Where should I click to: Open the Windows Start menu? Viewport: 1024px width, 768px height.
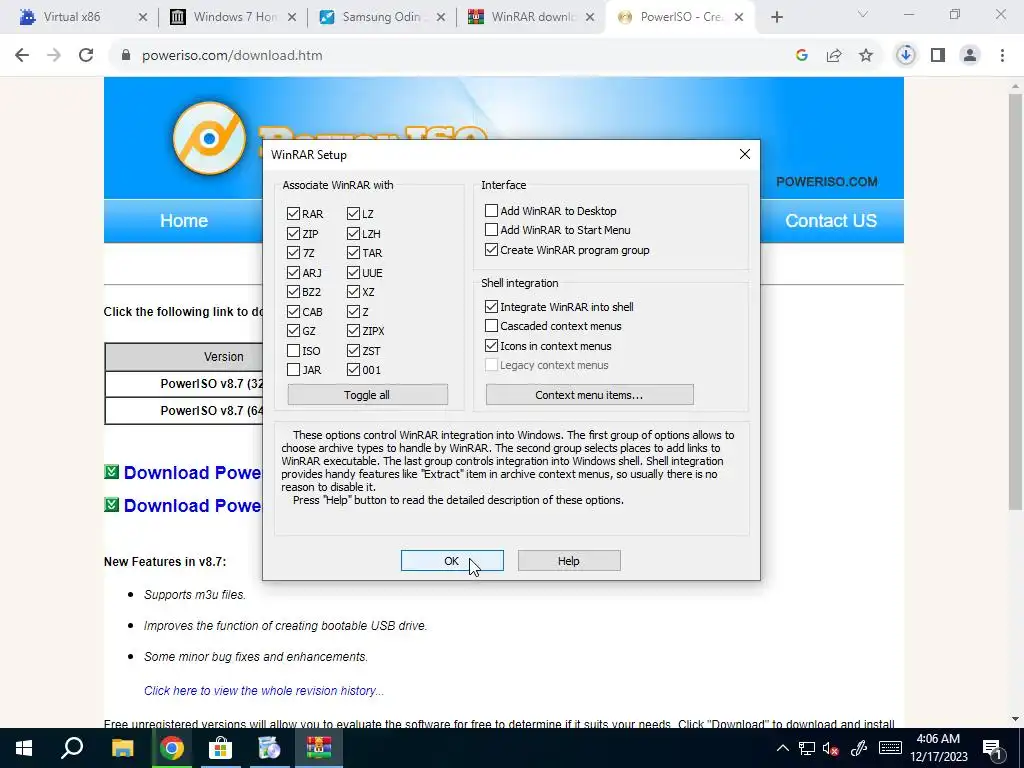pos(24,748)
